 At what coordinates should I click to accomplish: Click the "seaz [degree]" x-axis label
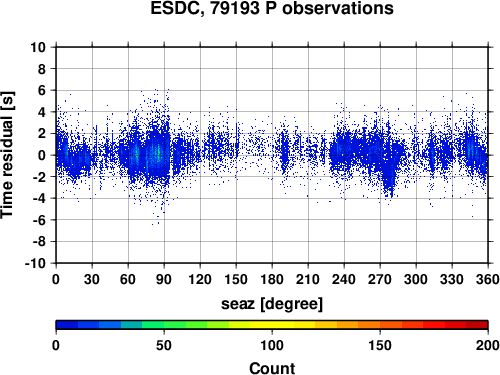click(272, 303)
